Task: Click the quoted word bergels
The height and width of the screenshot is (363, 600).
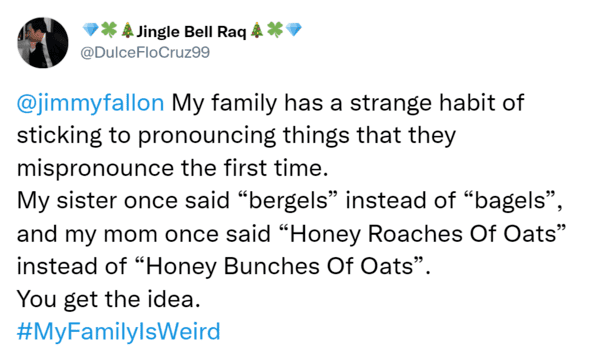Action: pos(288,201)
